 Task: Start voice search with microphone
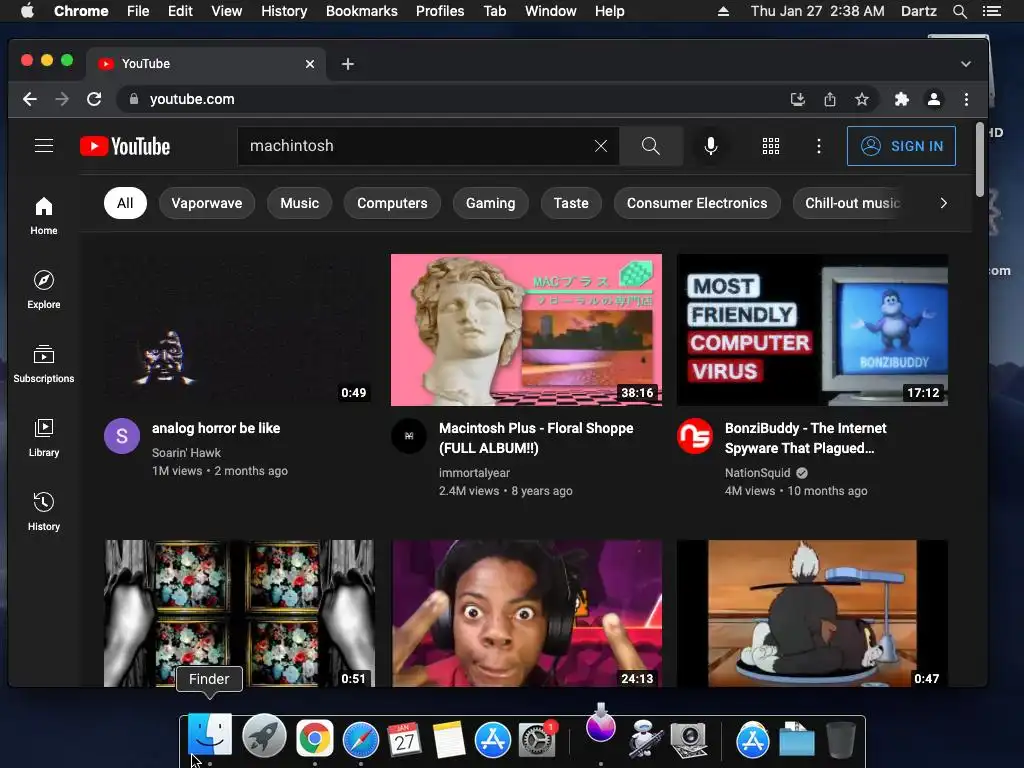[x=711, y=146]
